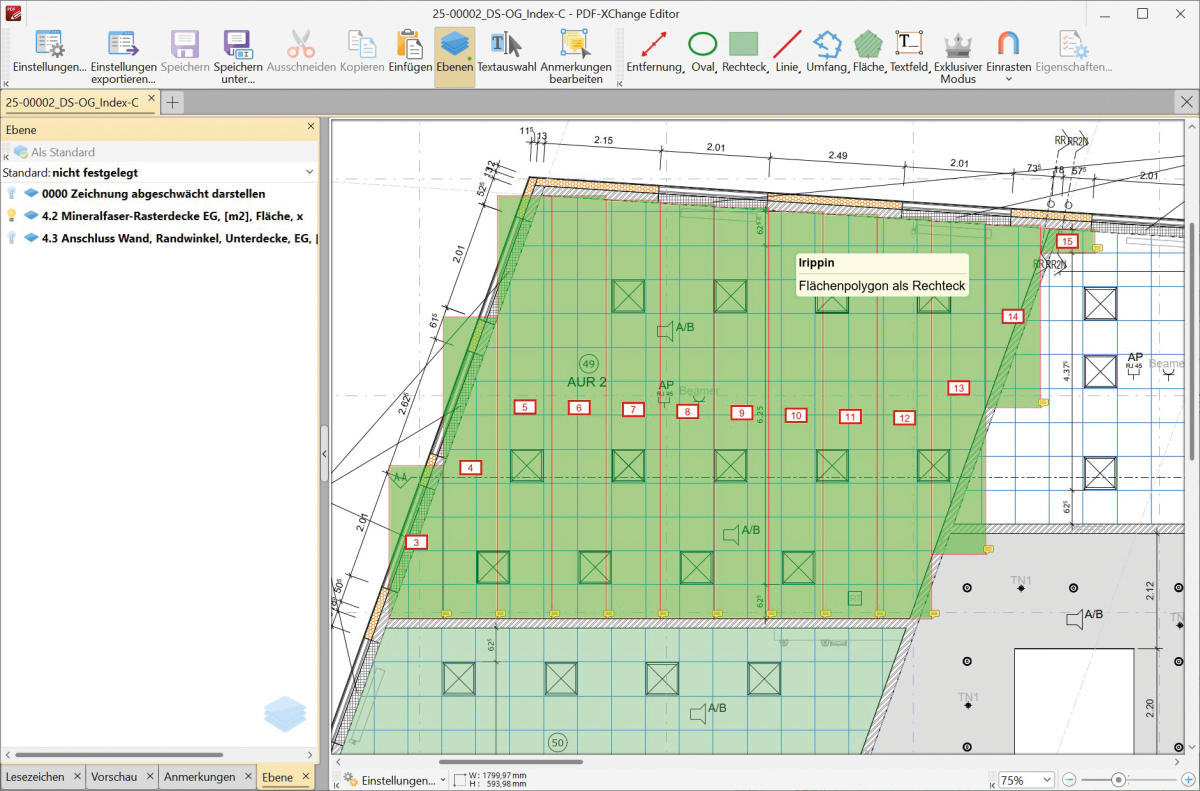Screen dimensions: 1200x791
Task: Click Einstellungen exportieren button
Action: pyautogui.click(x=123, y=55)
